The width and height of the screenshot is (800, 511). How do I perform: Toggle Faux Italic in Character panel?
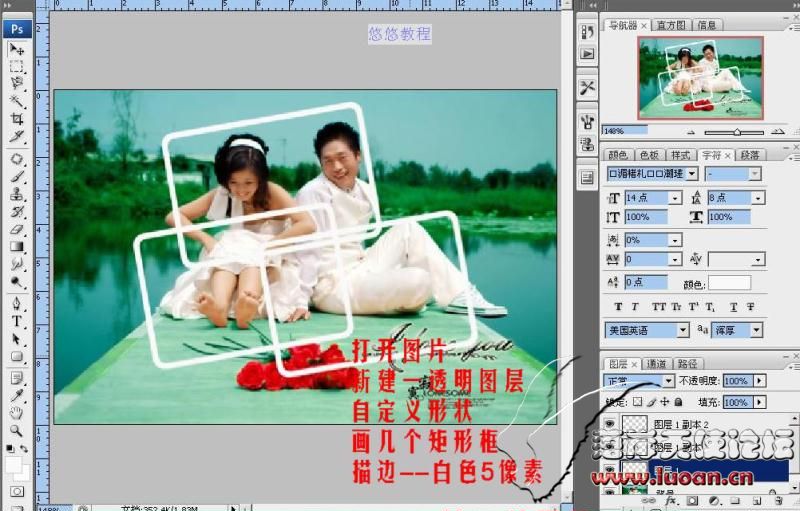click(635, 307)
